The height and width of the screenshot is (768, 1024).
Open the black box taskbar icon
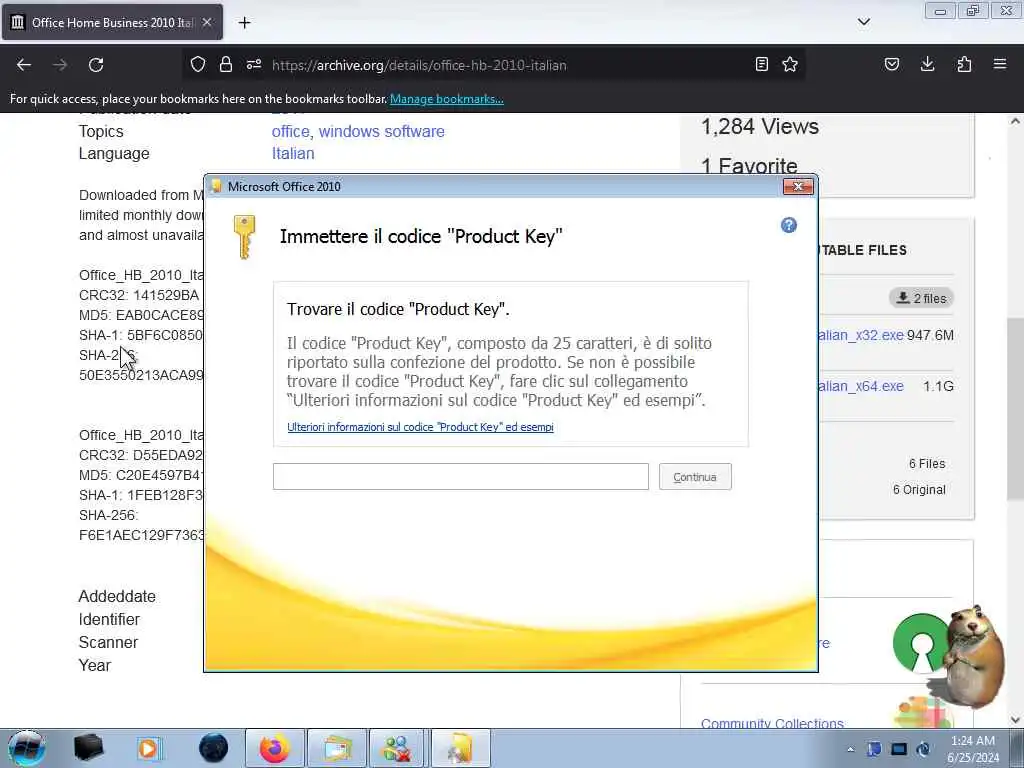[88, 748]
